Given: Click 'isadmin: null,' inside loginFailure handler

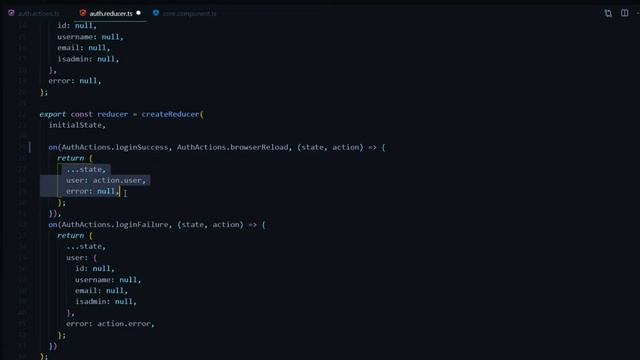Looking at the screenshot, I should point(106,302).
